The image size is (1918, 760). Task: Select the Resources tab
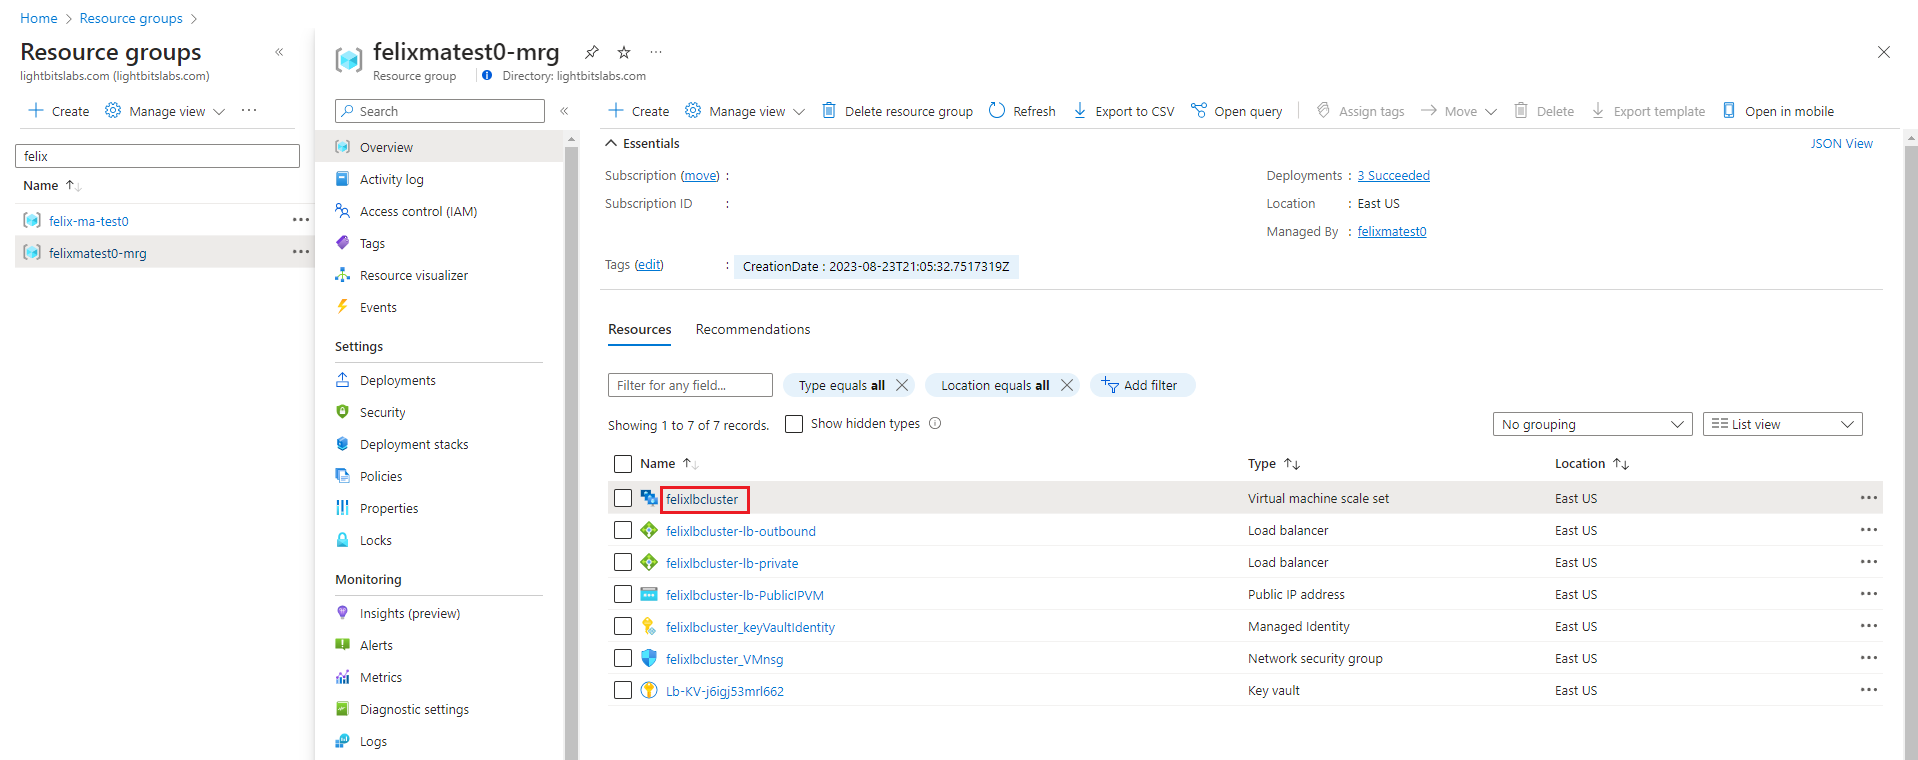point(640,329)
